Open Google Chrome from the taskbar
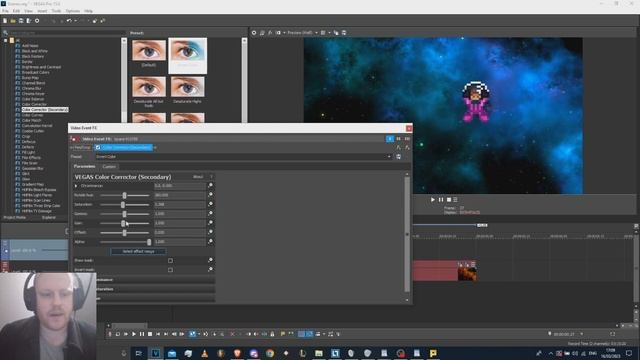The image size is (640, 360). pyautogui.click(x=270, y=353)
